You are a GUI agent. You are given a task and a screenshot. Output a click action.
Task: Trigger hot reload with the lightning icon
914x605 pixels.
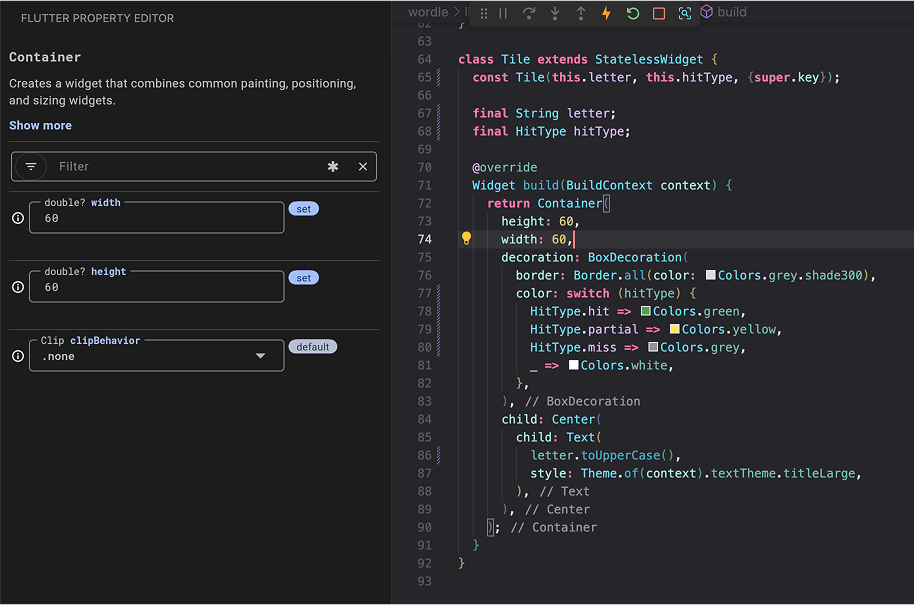pyautogui.click(x=607, y=12)
